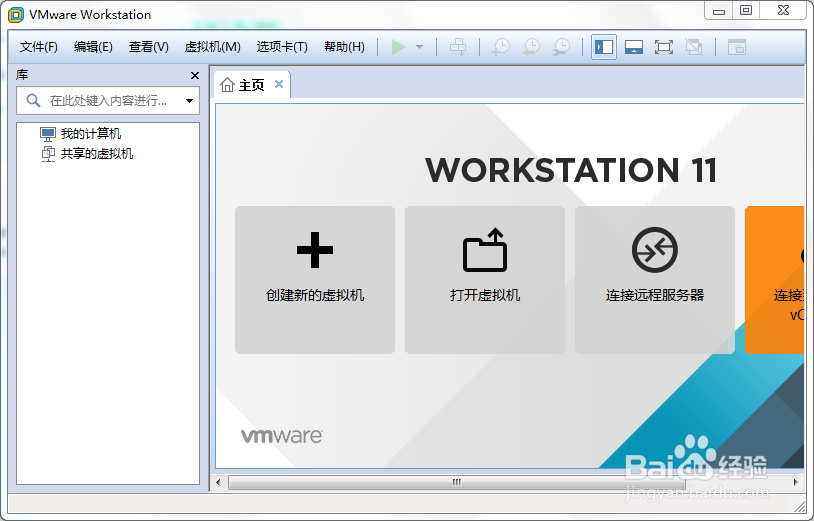The width and height of the screenshot is (814, 521).
Task: Select 我的计算机 in the library tree
Action: click(80, 134)
